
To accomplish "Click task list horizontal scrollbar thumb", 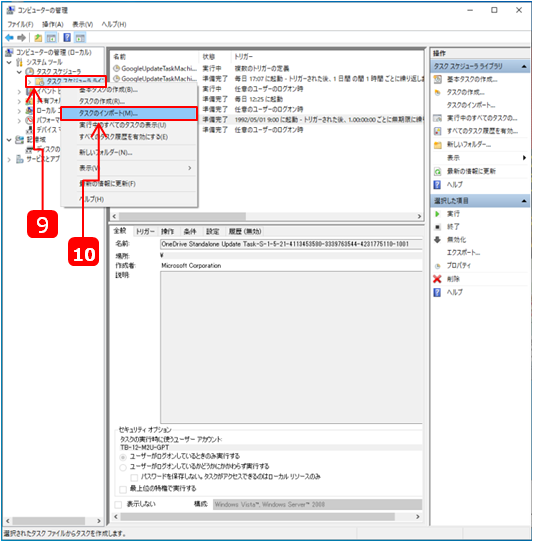I will [x=182, y=216].
